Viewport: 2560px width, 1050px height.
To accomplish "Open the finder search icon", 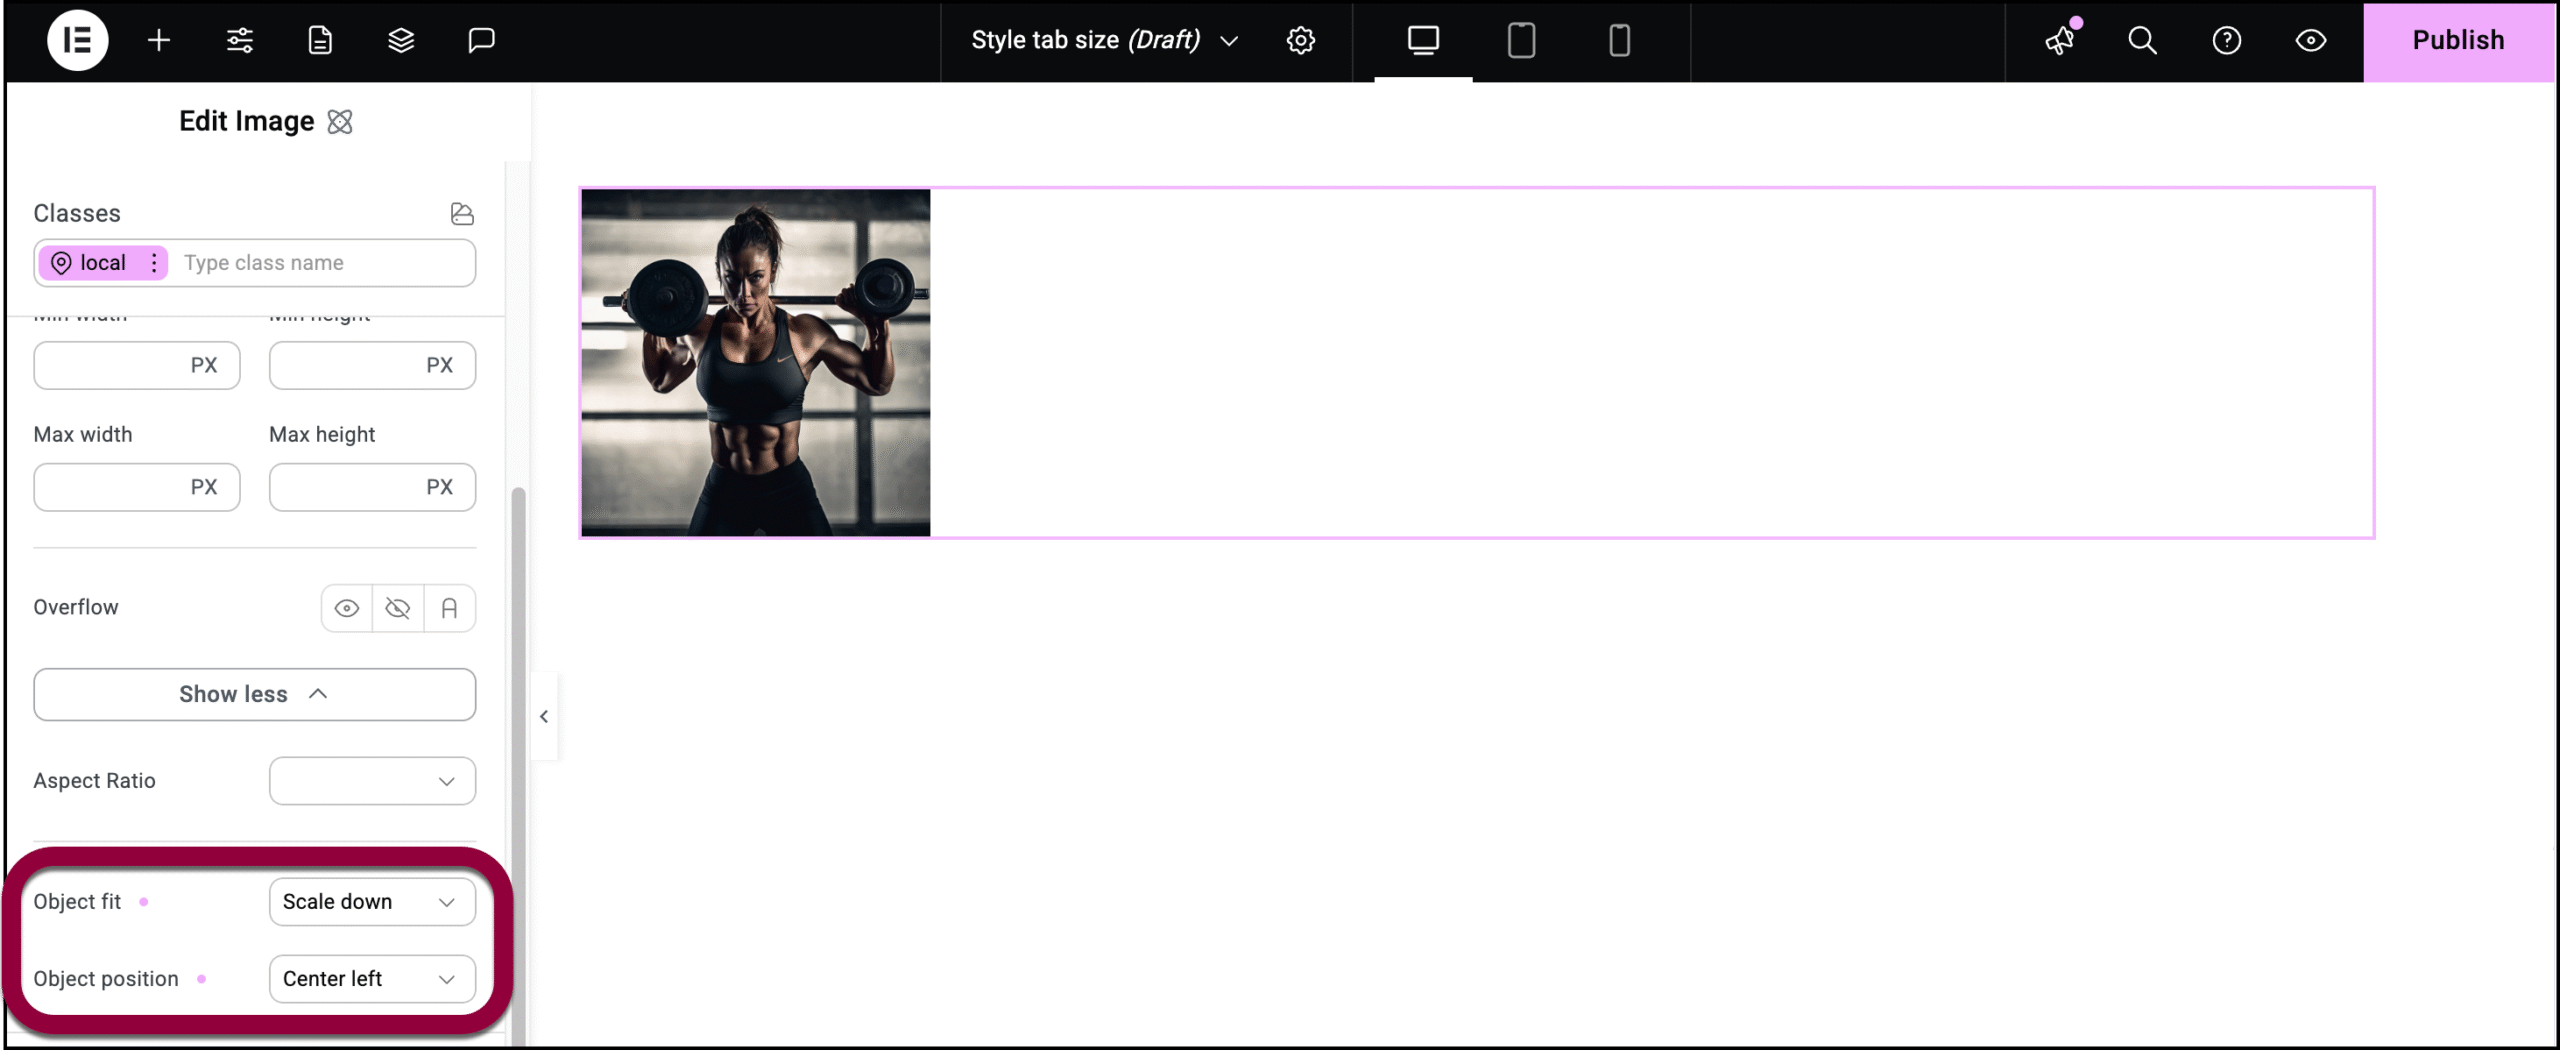I will click(x=2142, y=40).
